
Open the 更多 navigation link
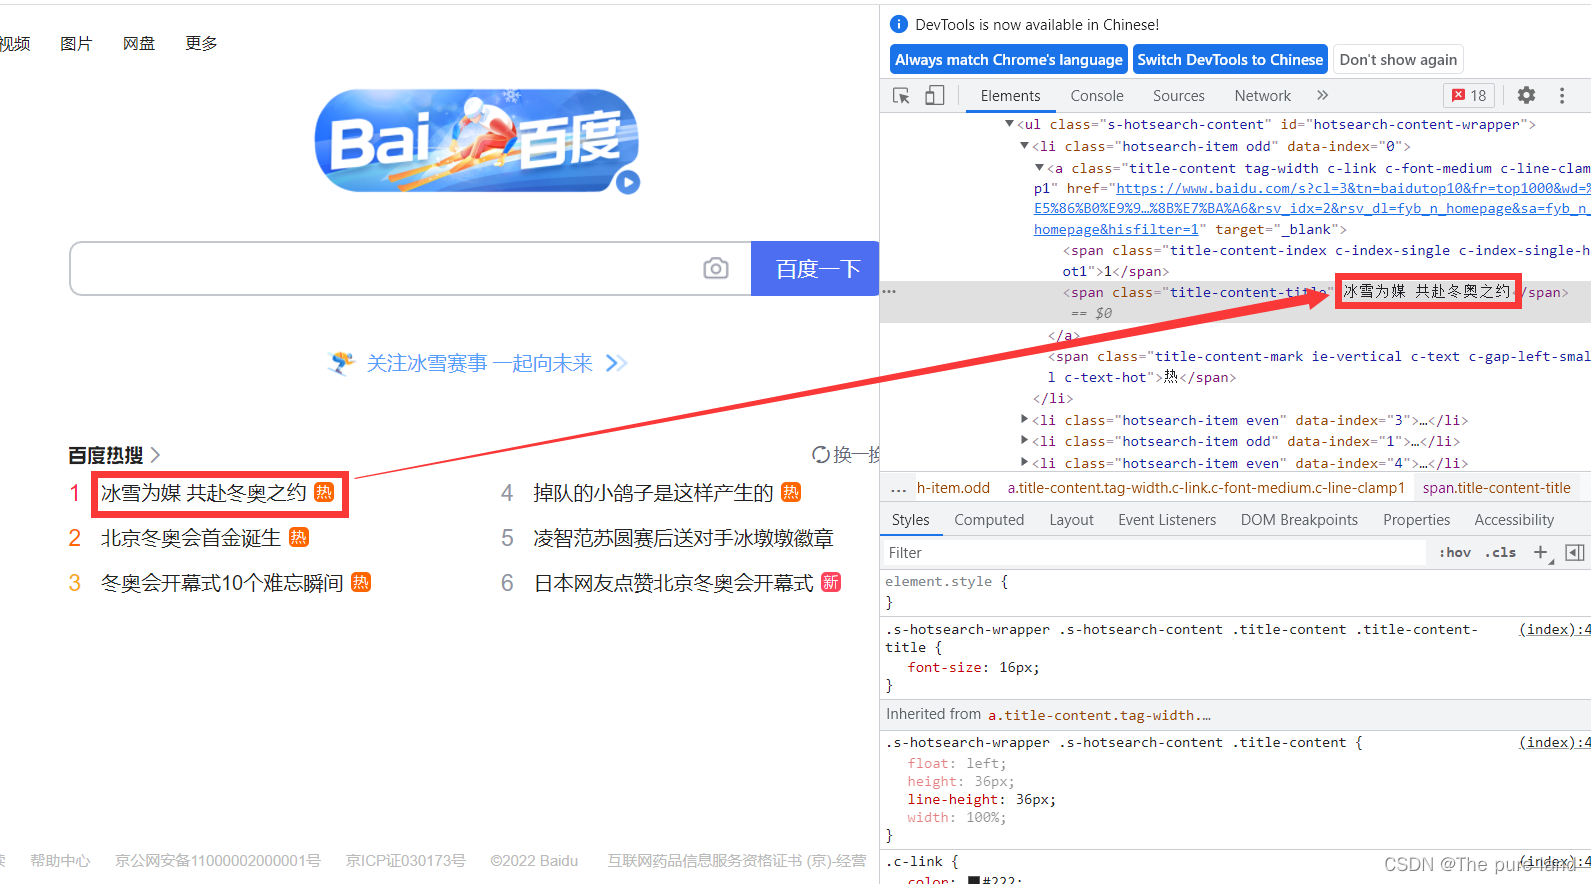pyautogui.click(x=201, y=43)
